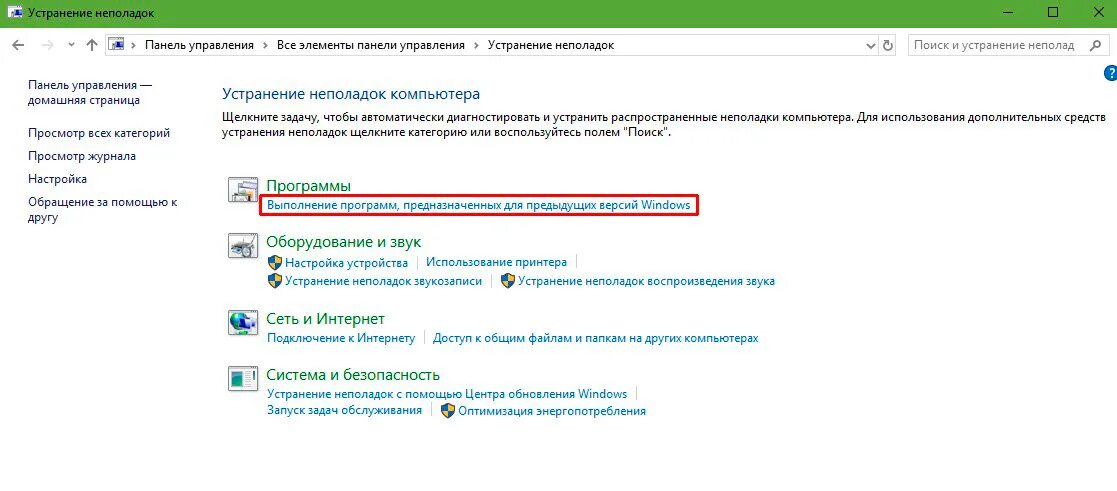1117x491 pixels.
Task: Close the Устранение неполадок window
Action: coord(1098,13)
